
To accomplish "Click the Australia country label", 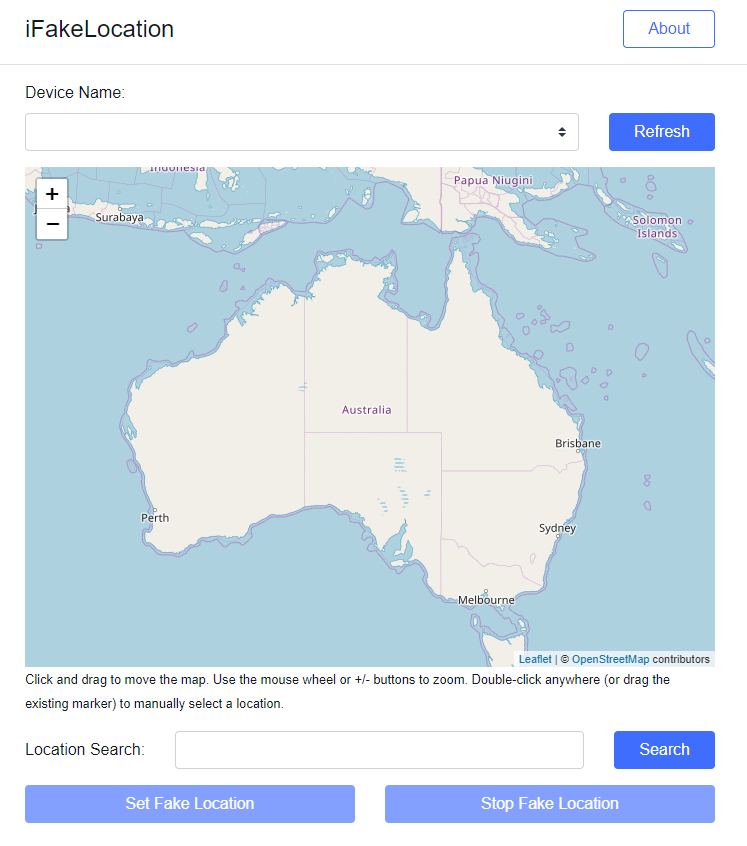I will (x=366, y=410).
